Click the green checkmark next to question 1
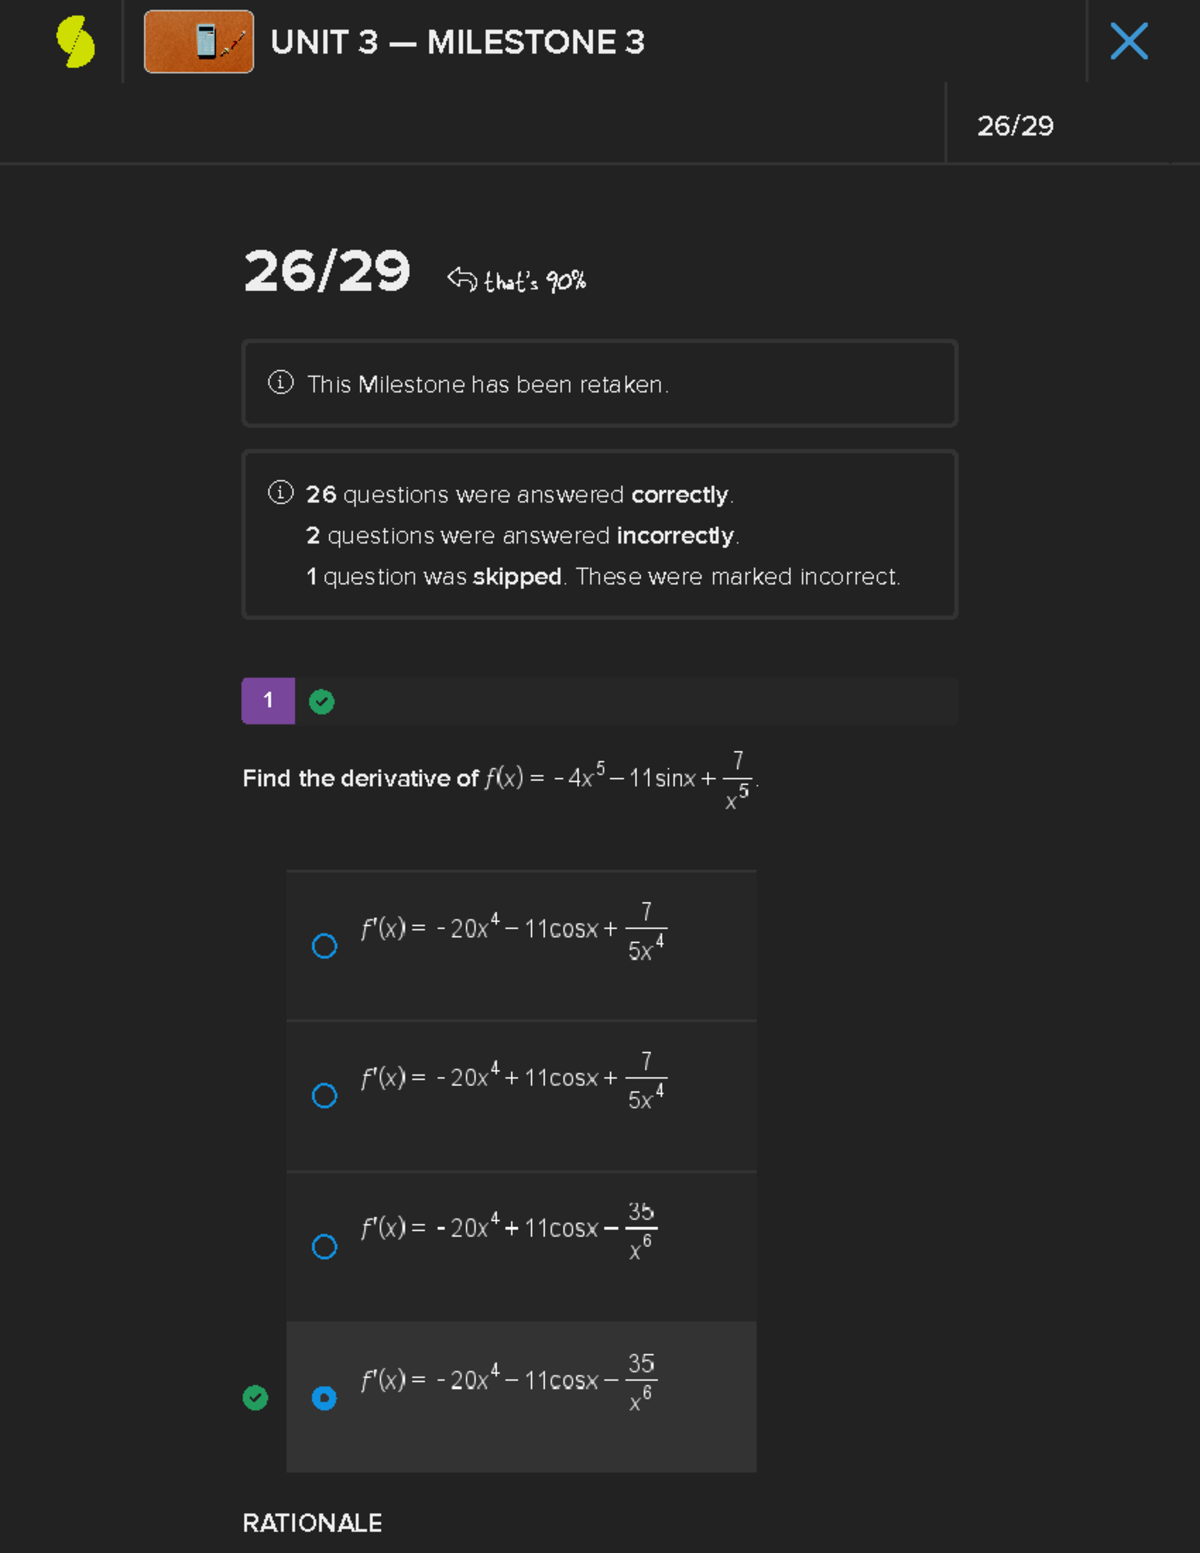1200x1553 pixels. pos(321,701)
